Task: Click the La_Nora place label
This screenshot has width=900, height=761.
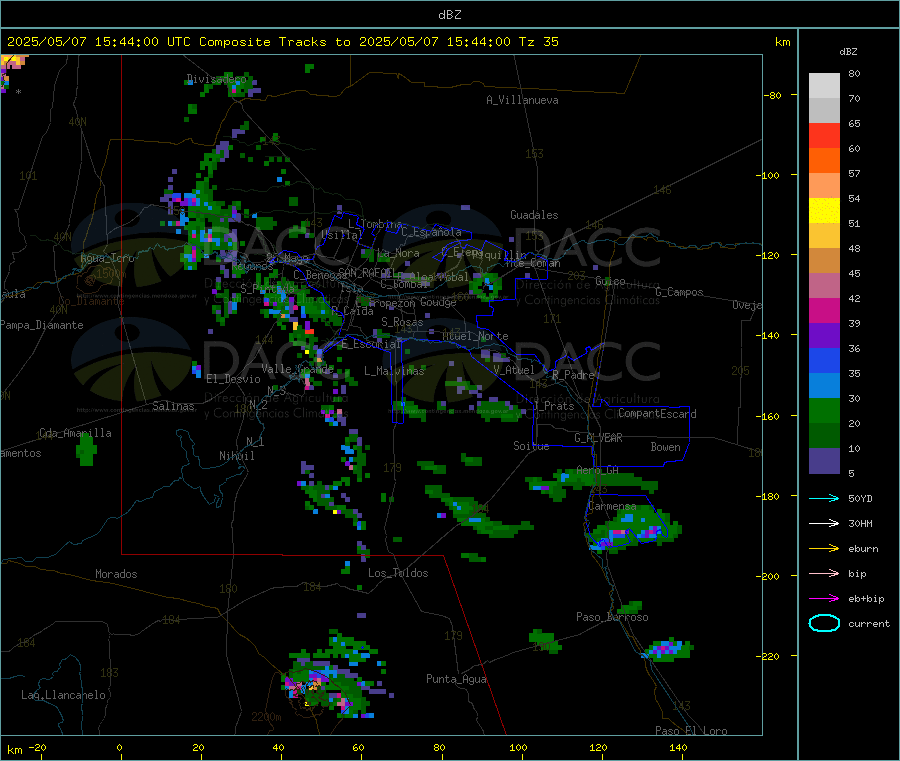Action: pyautogui.click(x=398, y=253)
